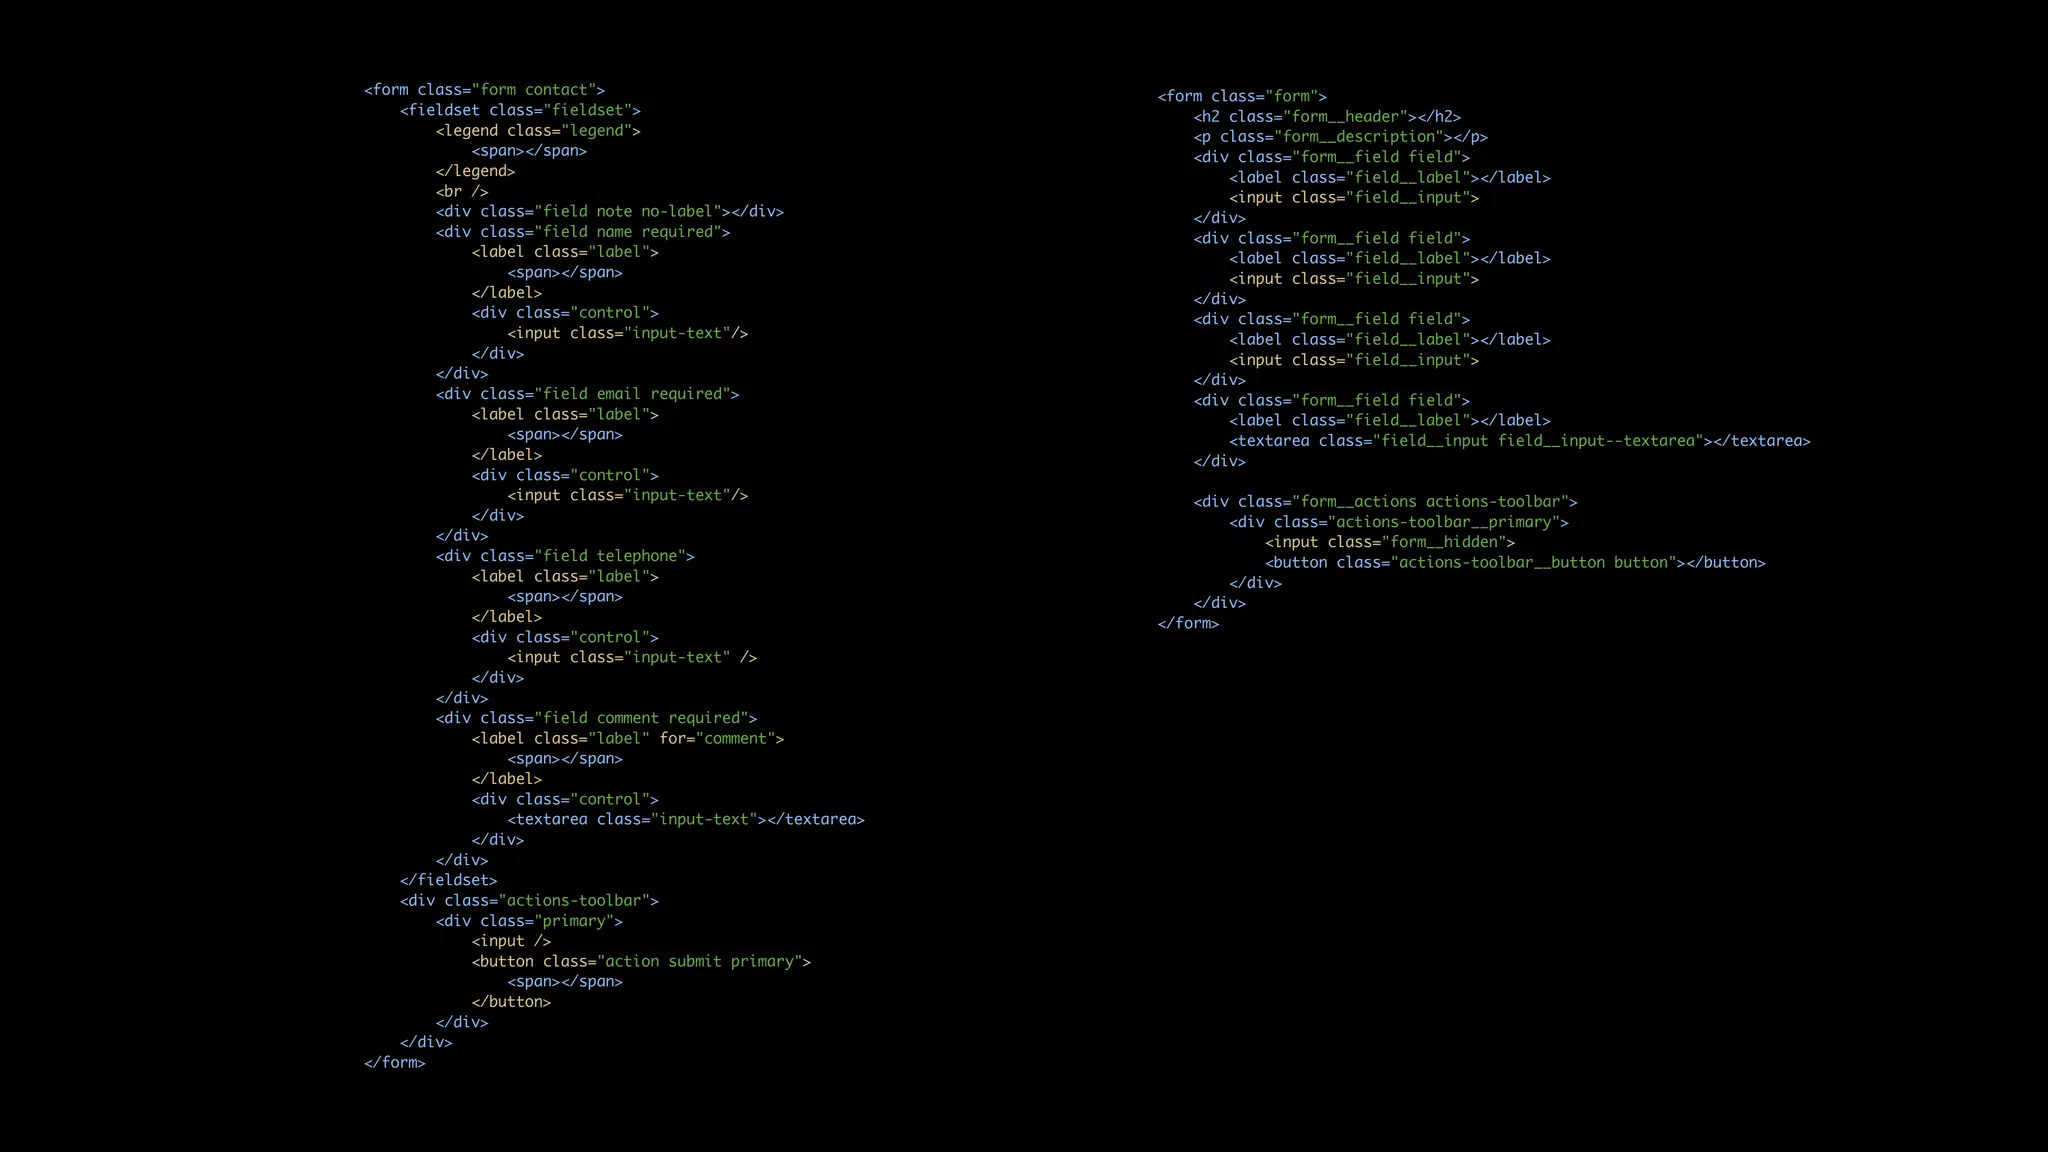This screenshot has width=2048, height=1152.
Task: Click the label with for="comment" attribute
Action: pos(627,739)
